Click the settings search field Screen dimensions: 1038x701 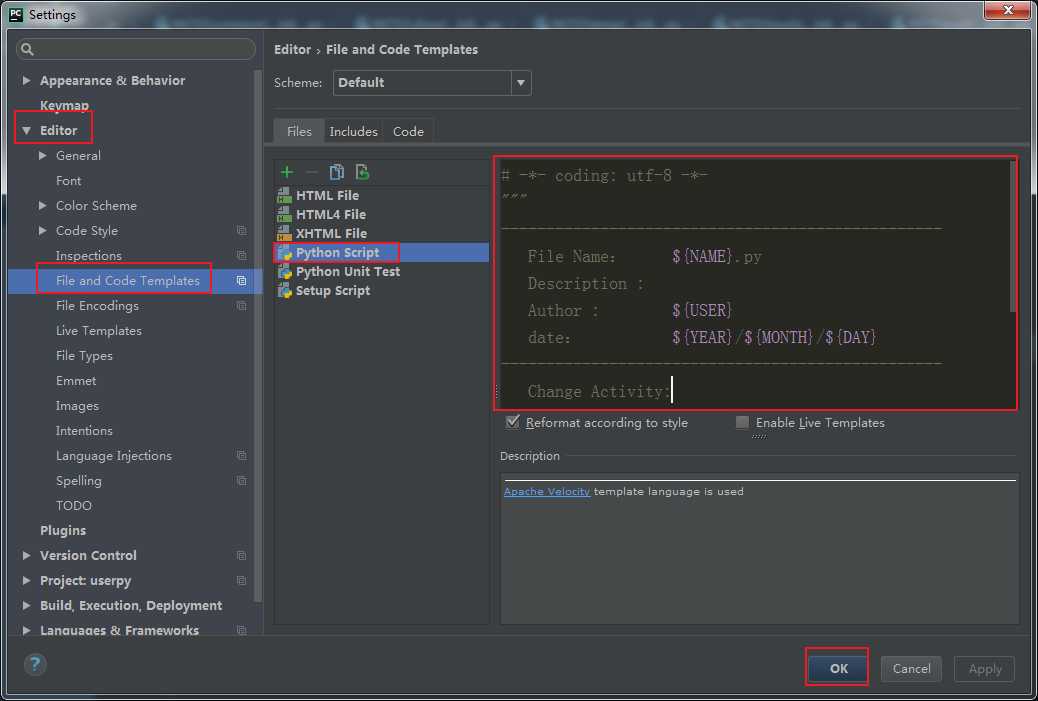(x=136, y=49)
